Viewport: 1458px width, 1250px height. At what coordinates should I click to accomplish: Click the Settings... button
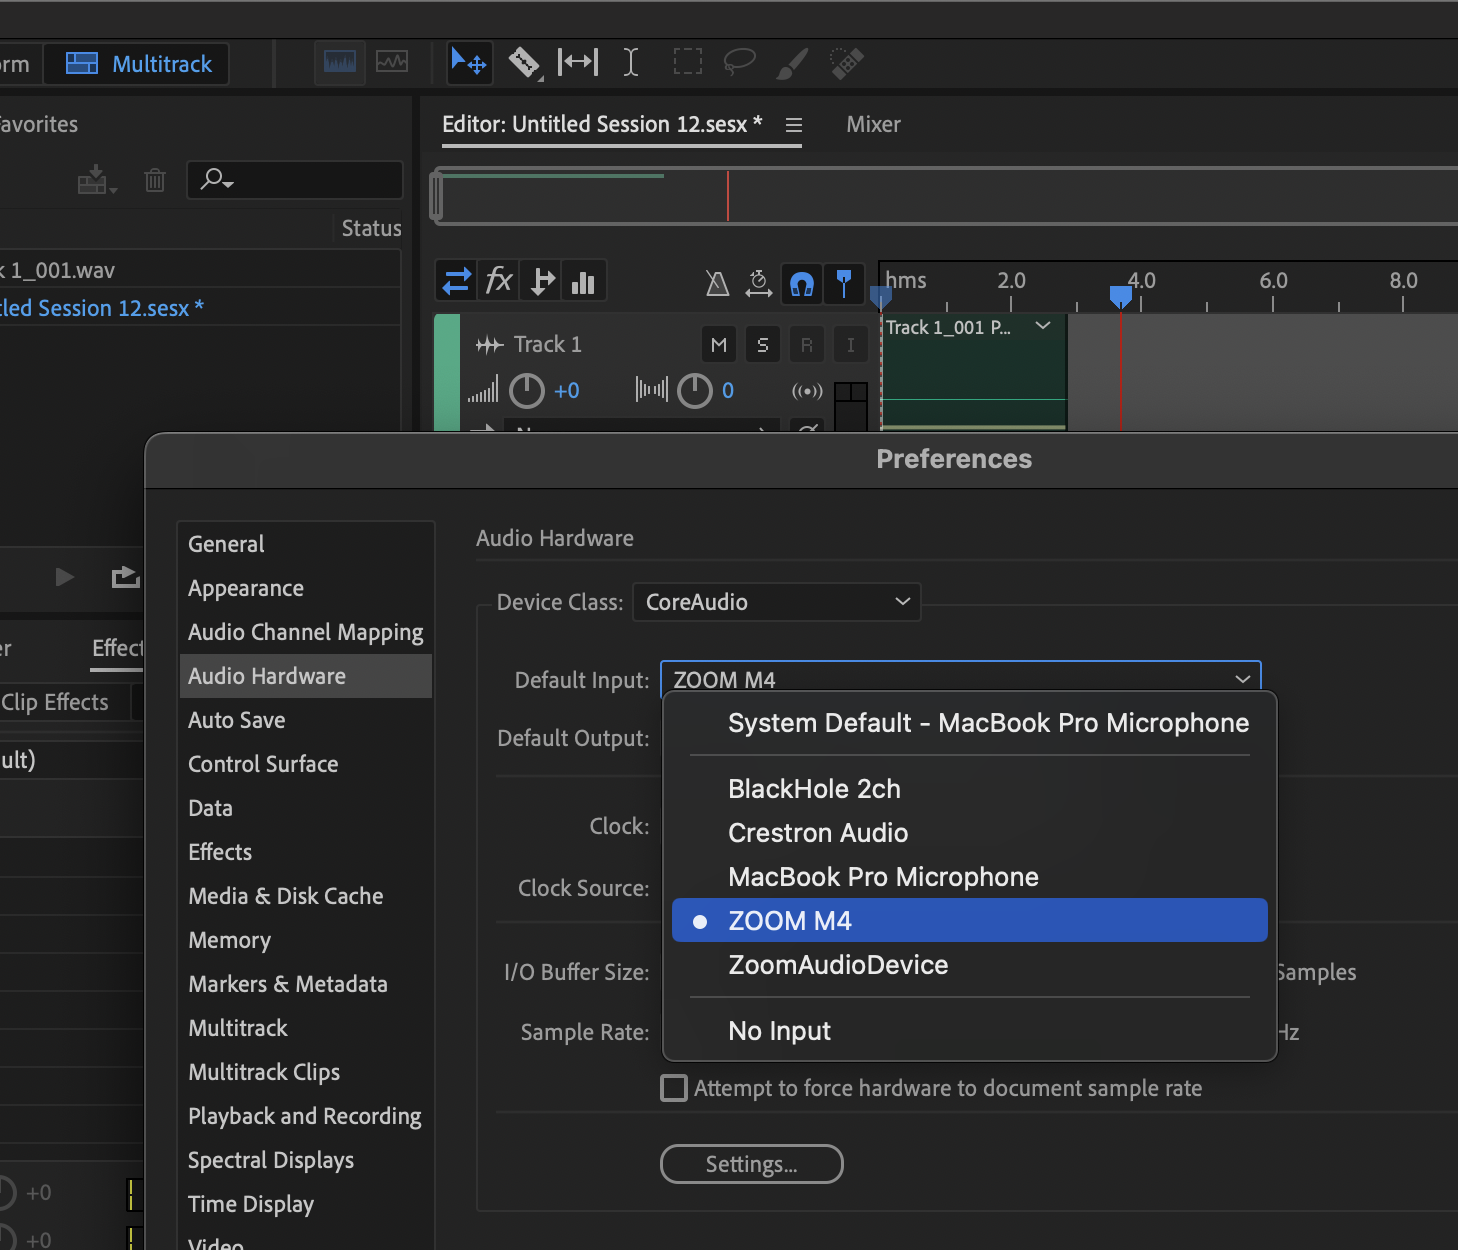tap(751, 1164)
